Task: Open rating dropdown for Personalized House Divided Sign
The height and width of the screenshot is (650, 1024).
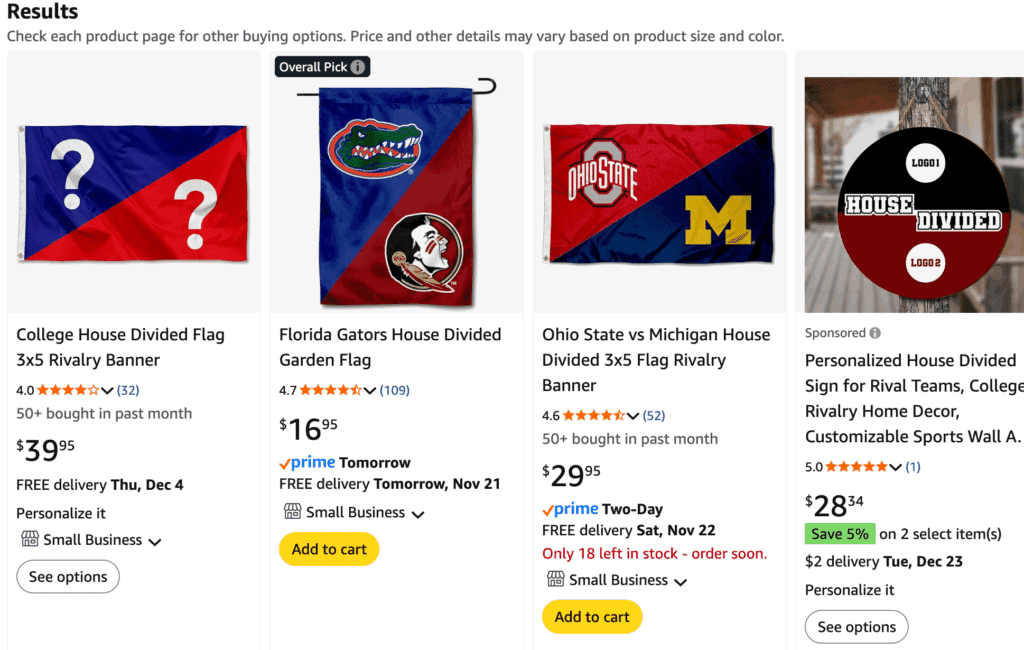Action: point(895,467)
